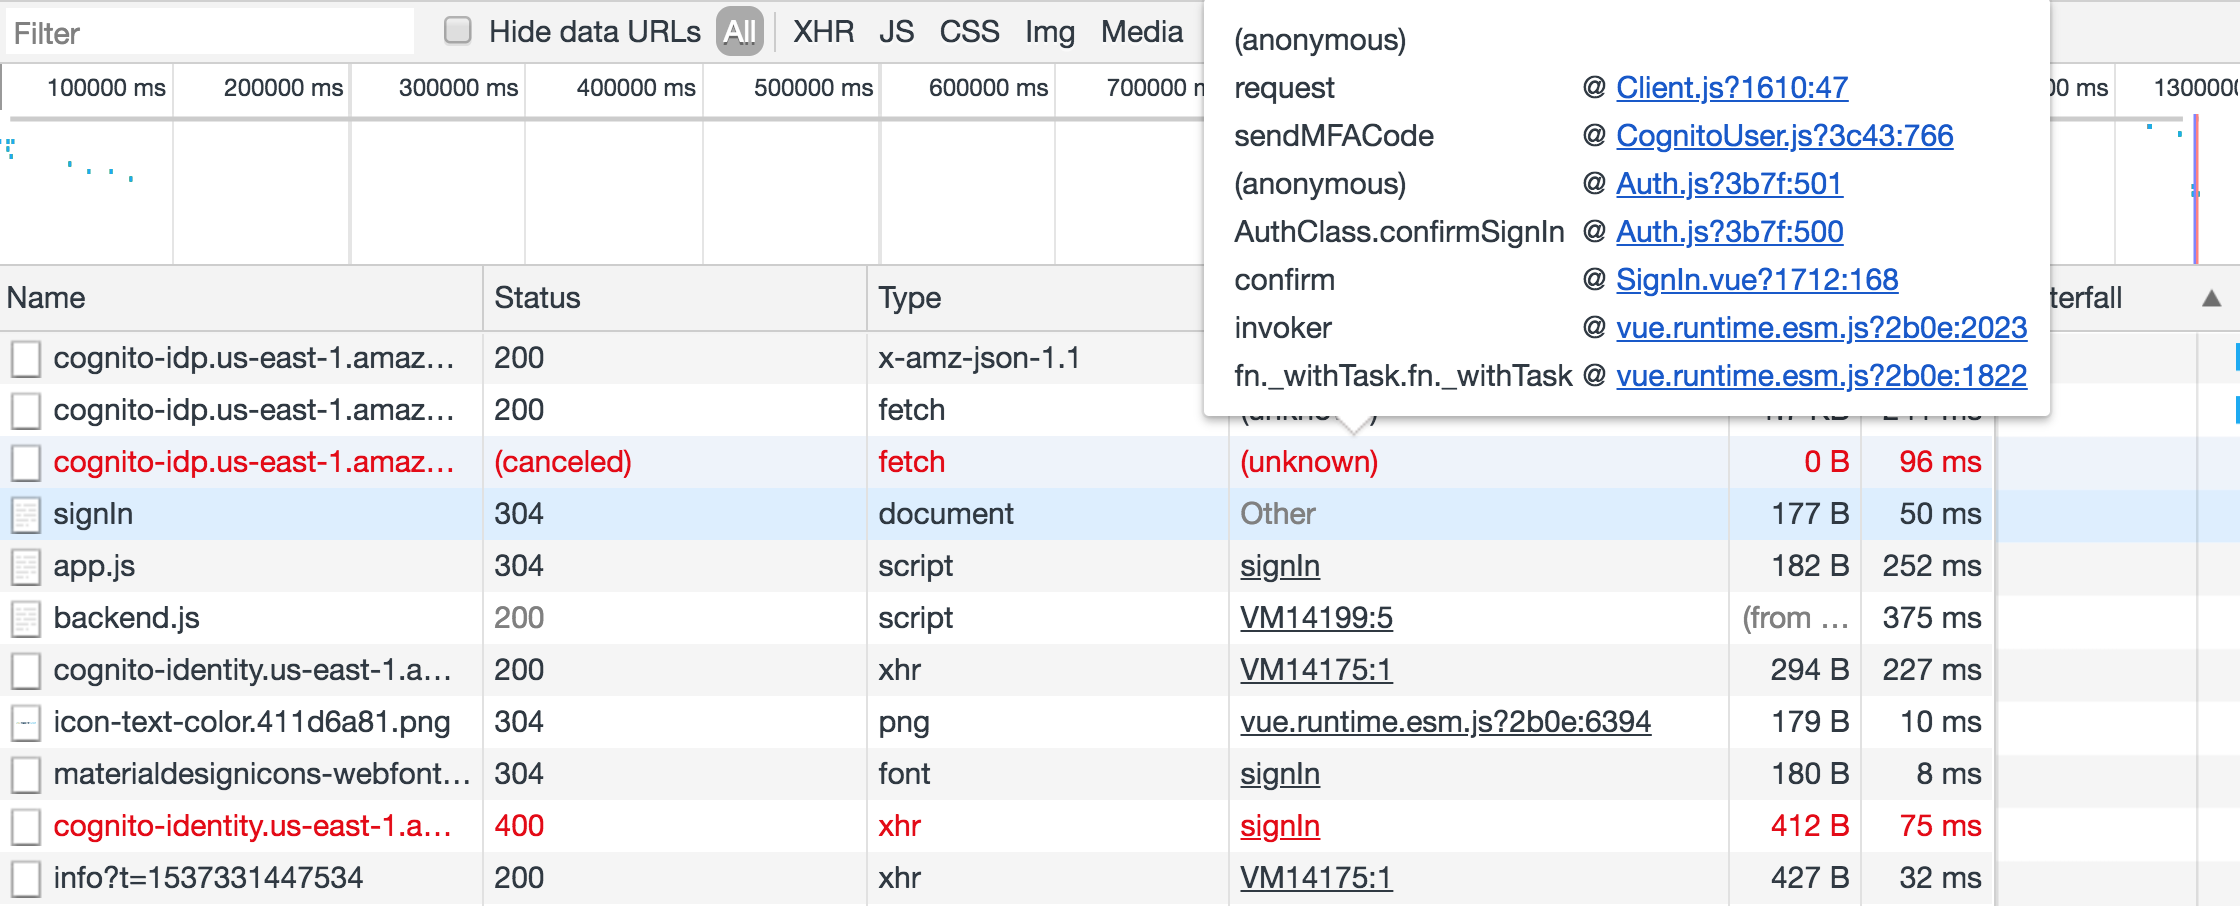Click the signIn initiator link for app.js
2240x906 pixels.
[x=1279, y=565]
